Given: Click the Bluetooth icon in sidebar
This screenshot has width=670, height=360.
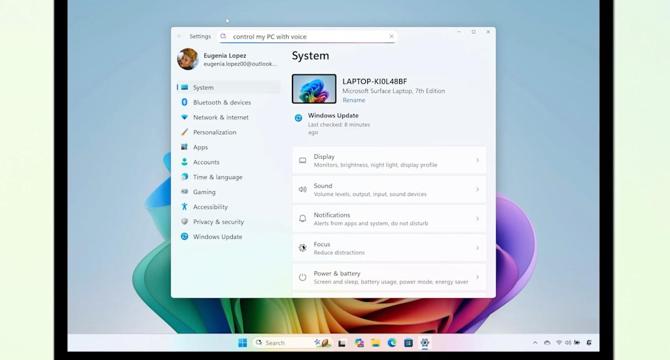Looking at the screenshot, I should 185,102.
